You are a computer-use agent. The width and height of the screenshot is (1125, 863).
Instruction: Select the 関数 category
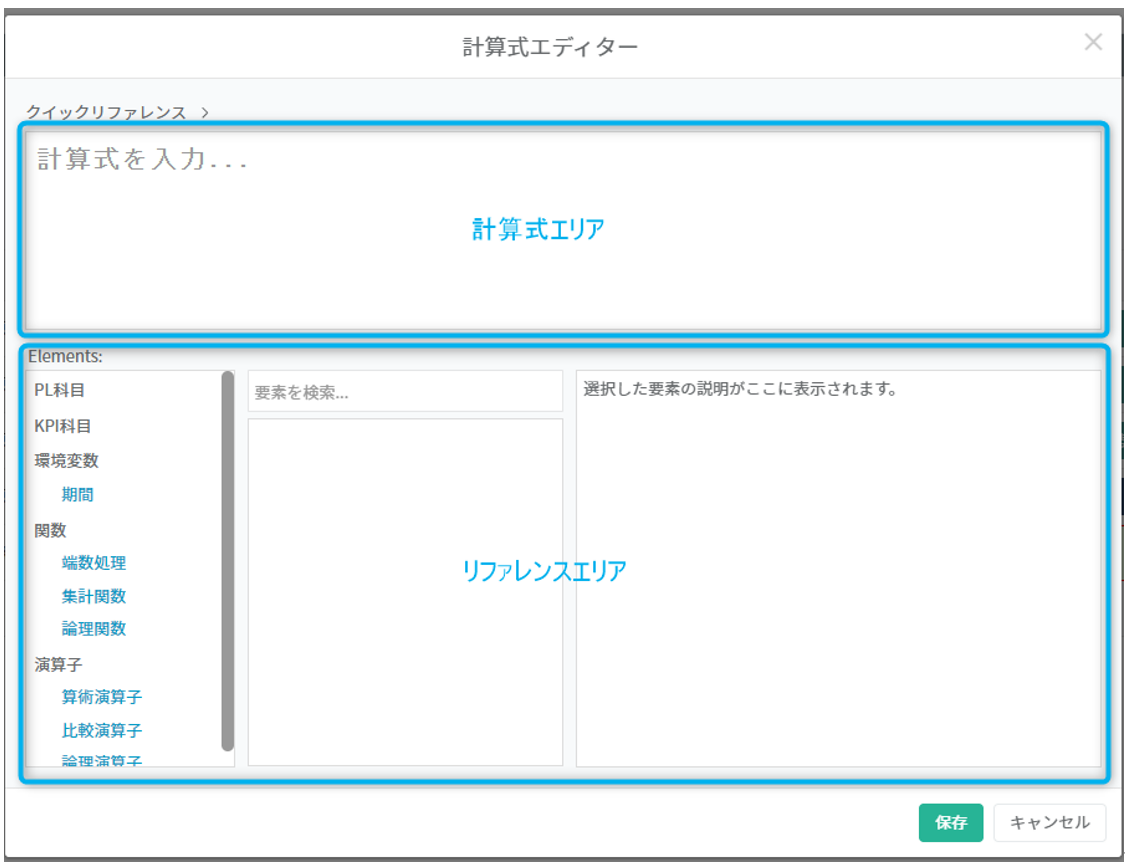tap(50, 530)
